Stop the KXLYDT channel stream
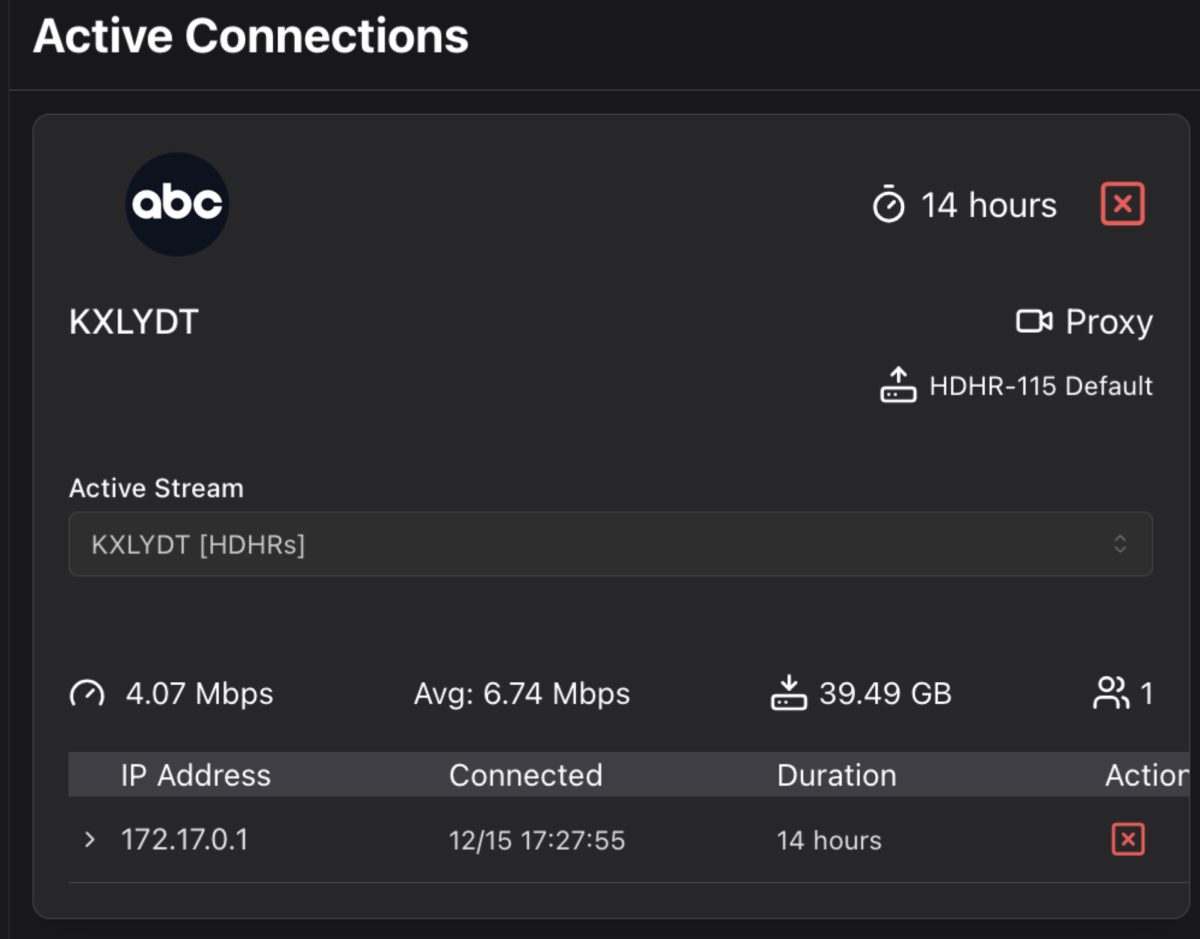The height and width of the screenshot is (939, 1200). pos(1122,204)
